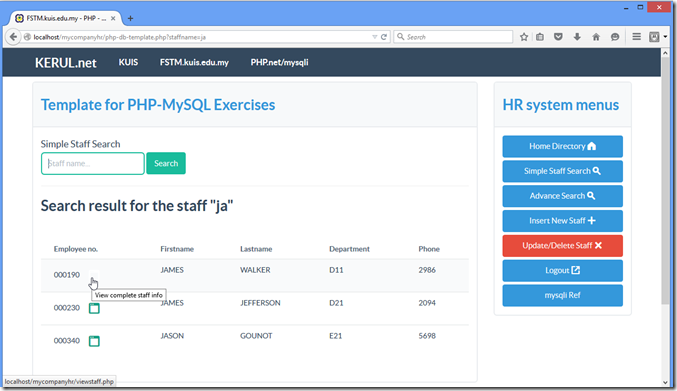View complete info for staff 000340
677x391 pixels.
(94, 341)
